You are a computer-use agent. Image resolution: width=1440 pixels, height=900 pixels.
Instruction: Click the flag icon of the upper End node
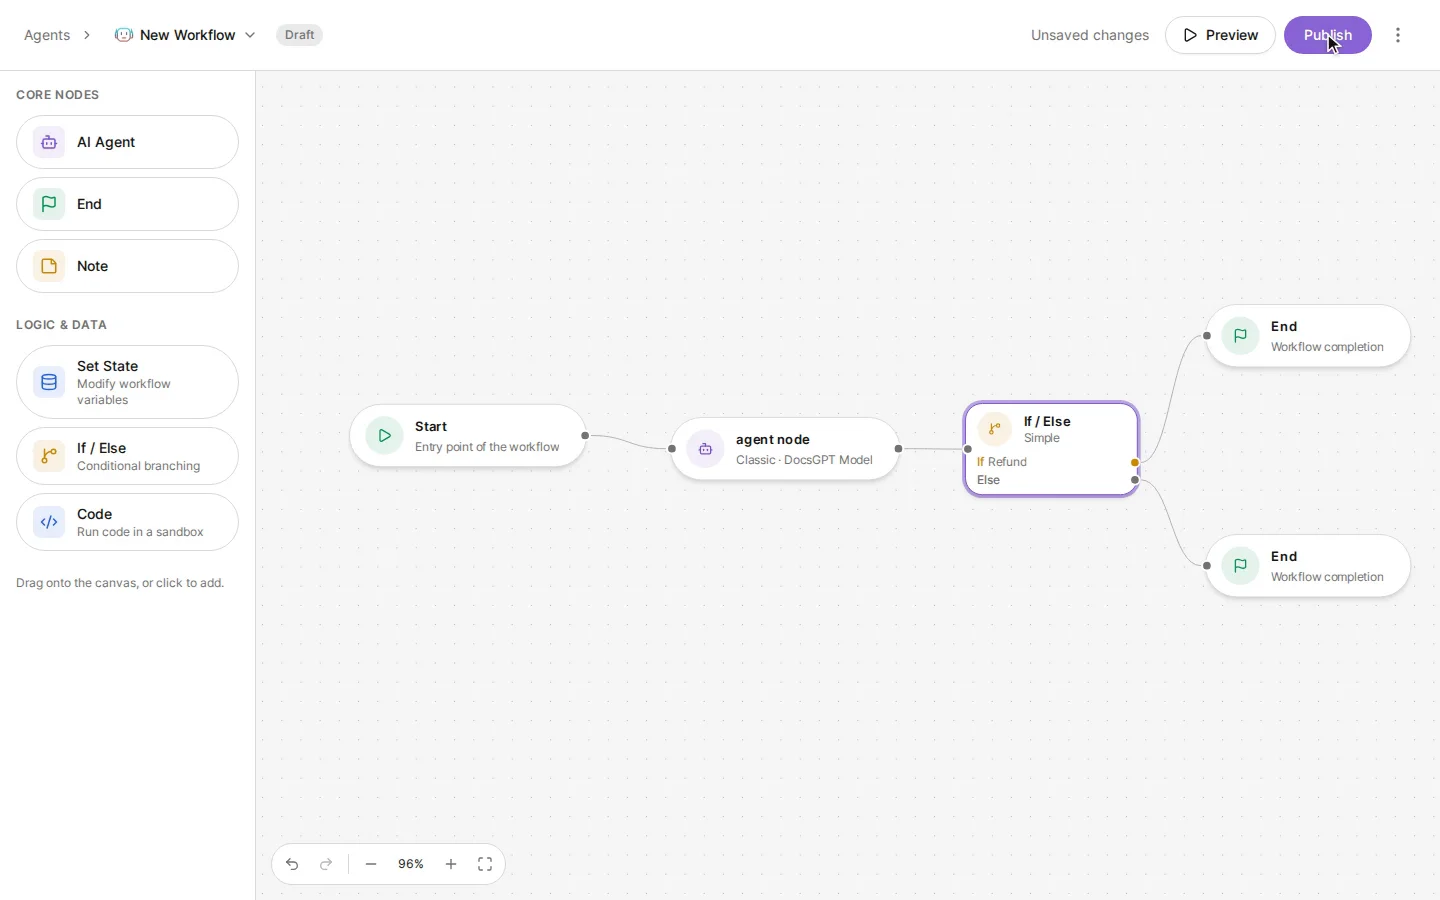[x=1241, y=336]
